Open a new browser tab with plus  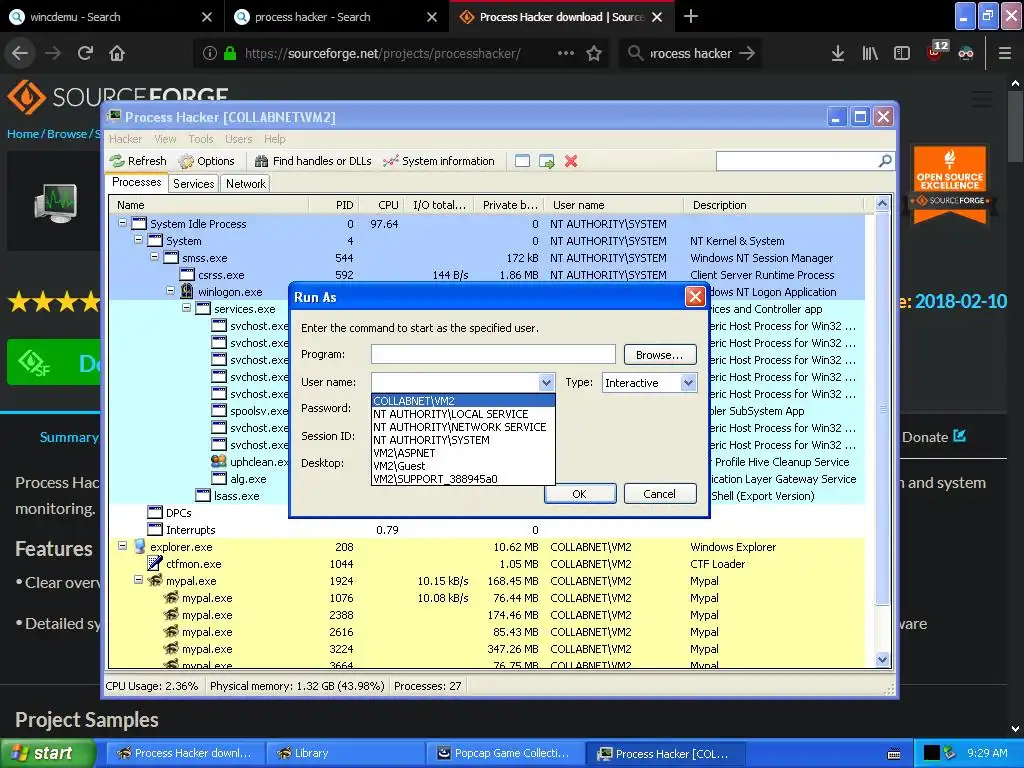690,16
